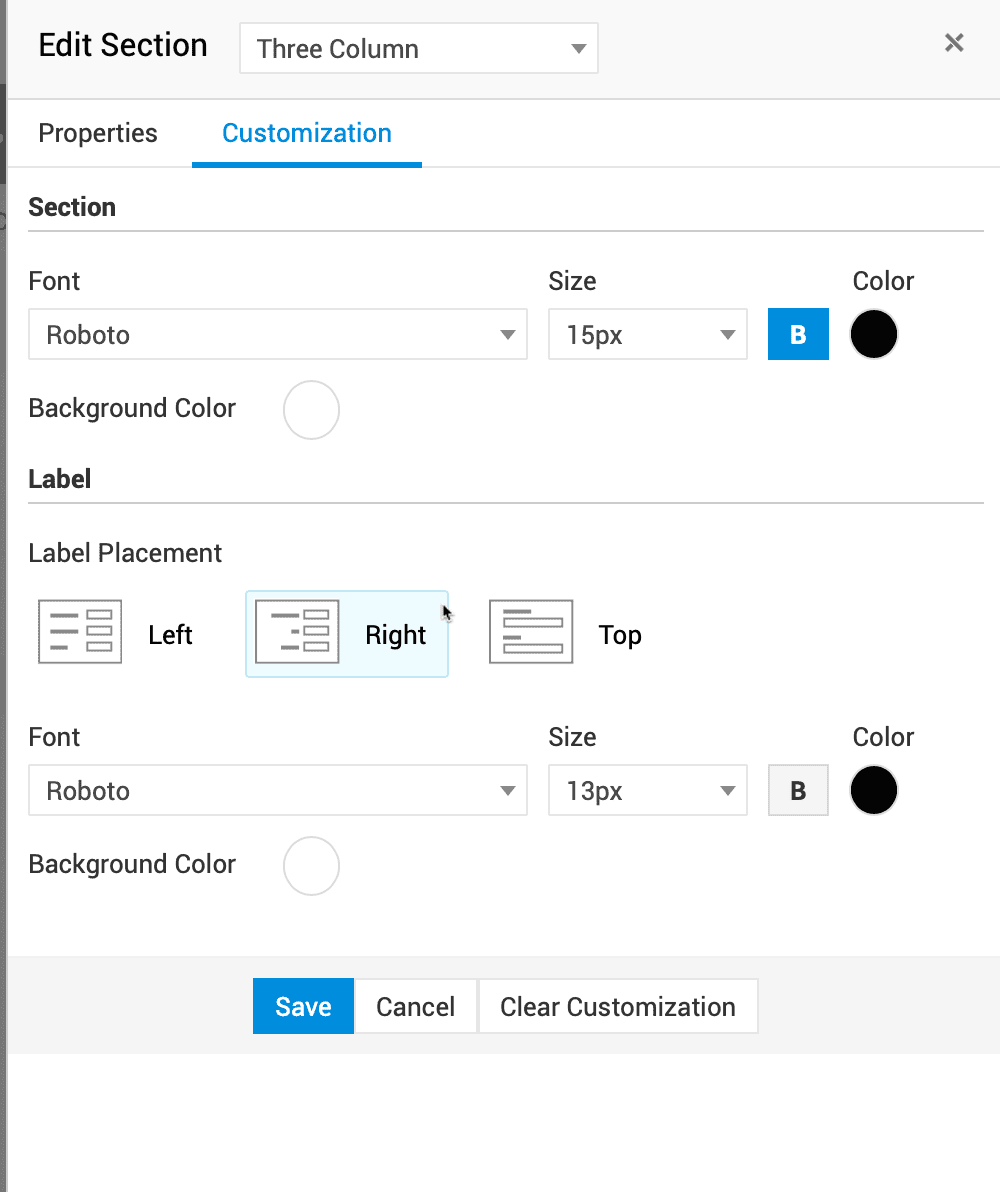This screenshot has width=1000, height=1192.
Task: Pick the Top label placement icon
Action: pyautogui.click(x=531, y=632)
